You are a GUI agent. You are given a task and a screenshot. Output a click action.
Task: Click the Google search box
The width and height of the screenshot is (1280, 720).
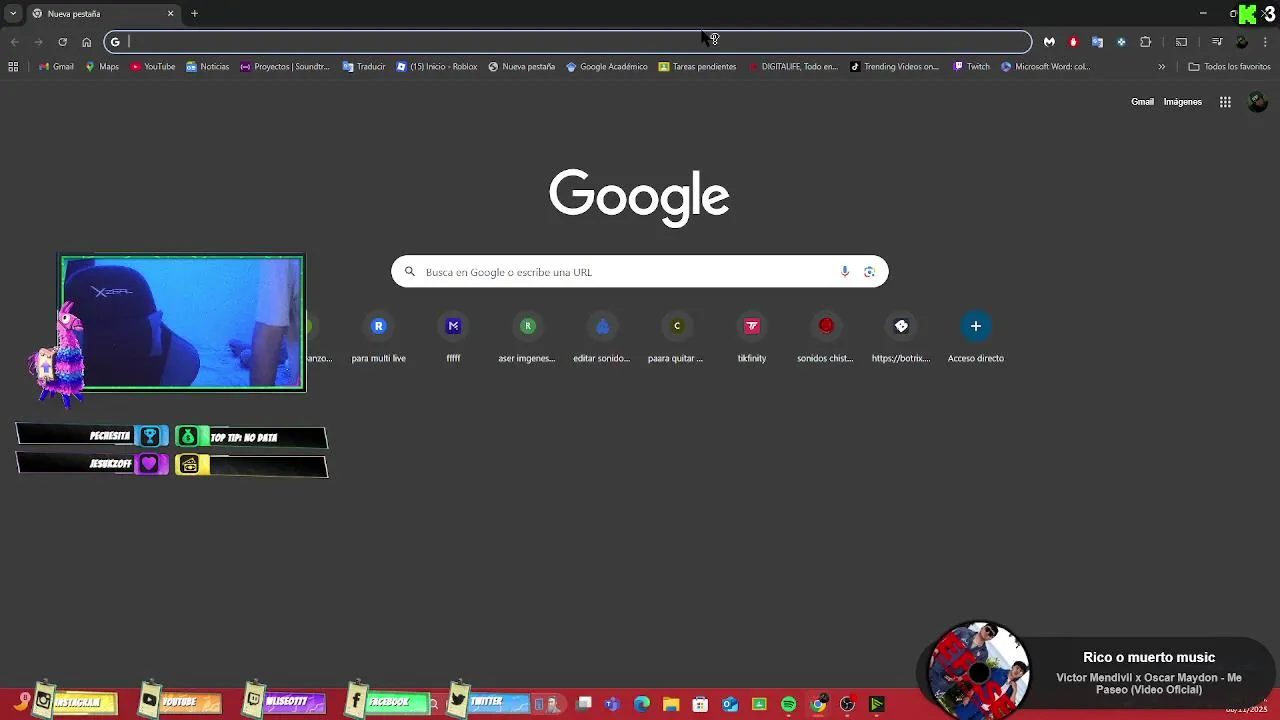pyautogui.click(x=639, y=272)
